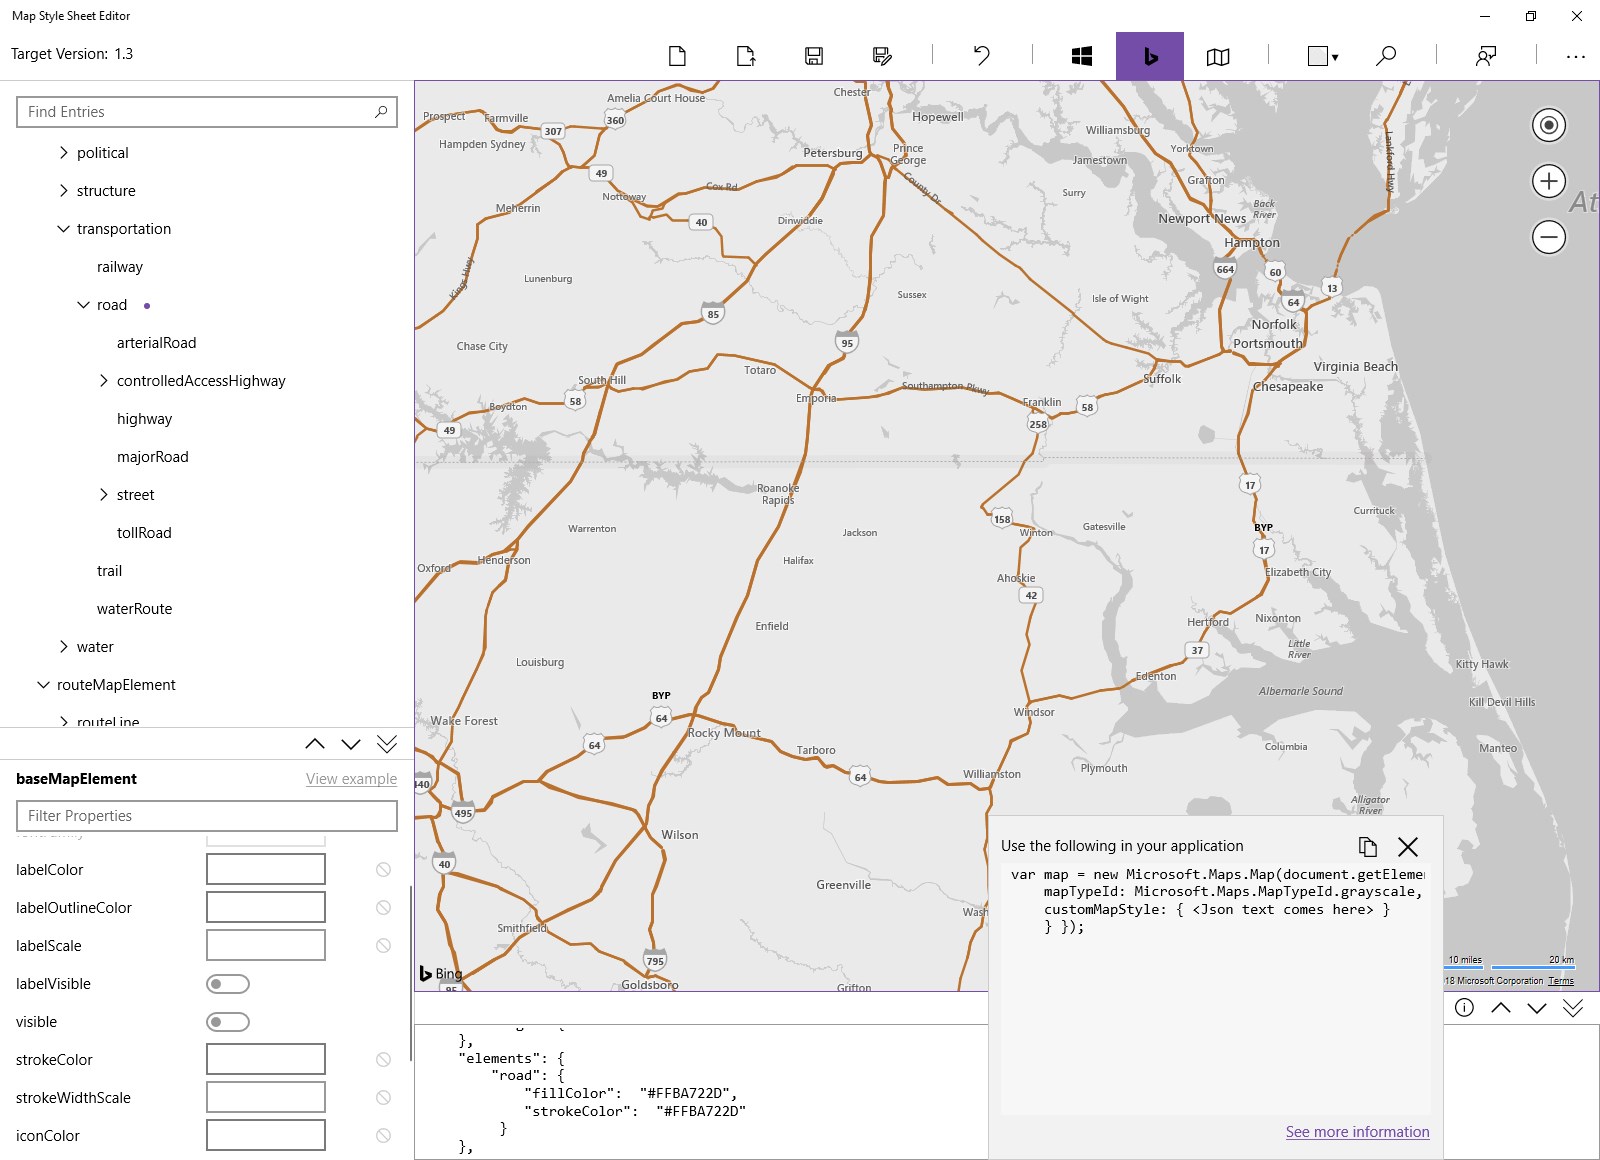
Task: Click the labelScale value field
Action: pyautogui.click(x=266, y=946)
